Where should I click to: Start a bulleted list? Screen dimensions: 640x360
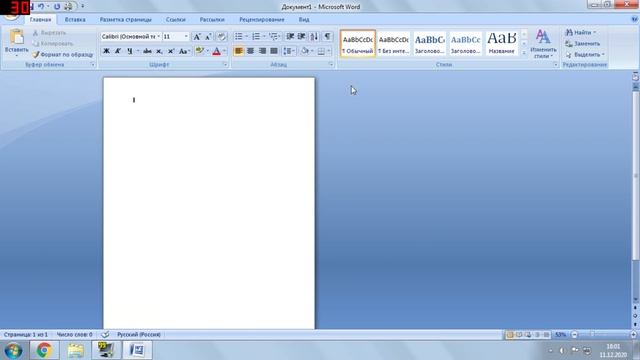(239, 37)
